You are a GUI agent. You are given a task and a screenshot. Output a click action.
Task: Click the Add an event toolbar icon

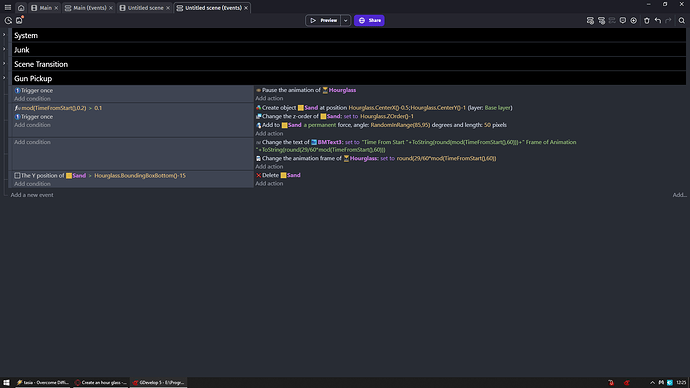click(x=590, y=20)
